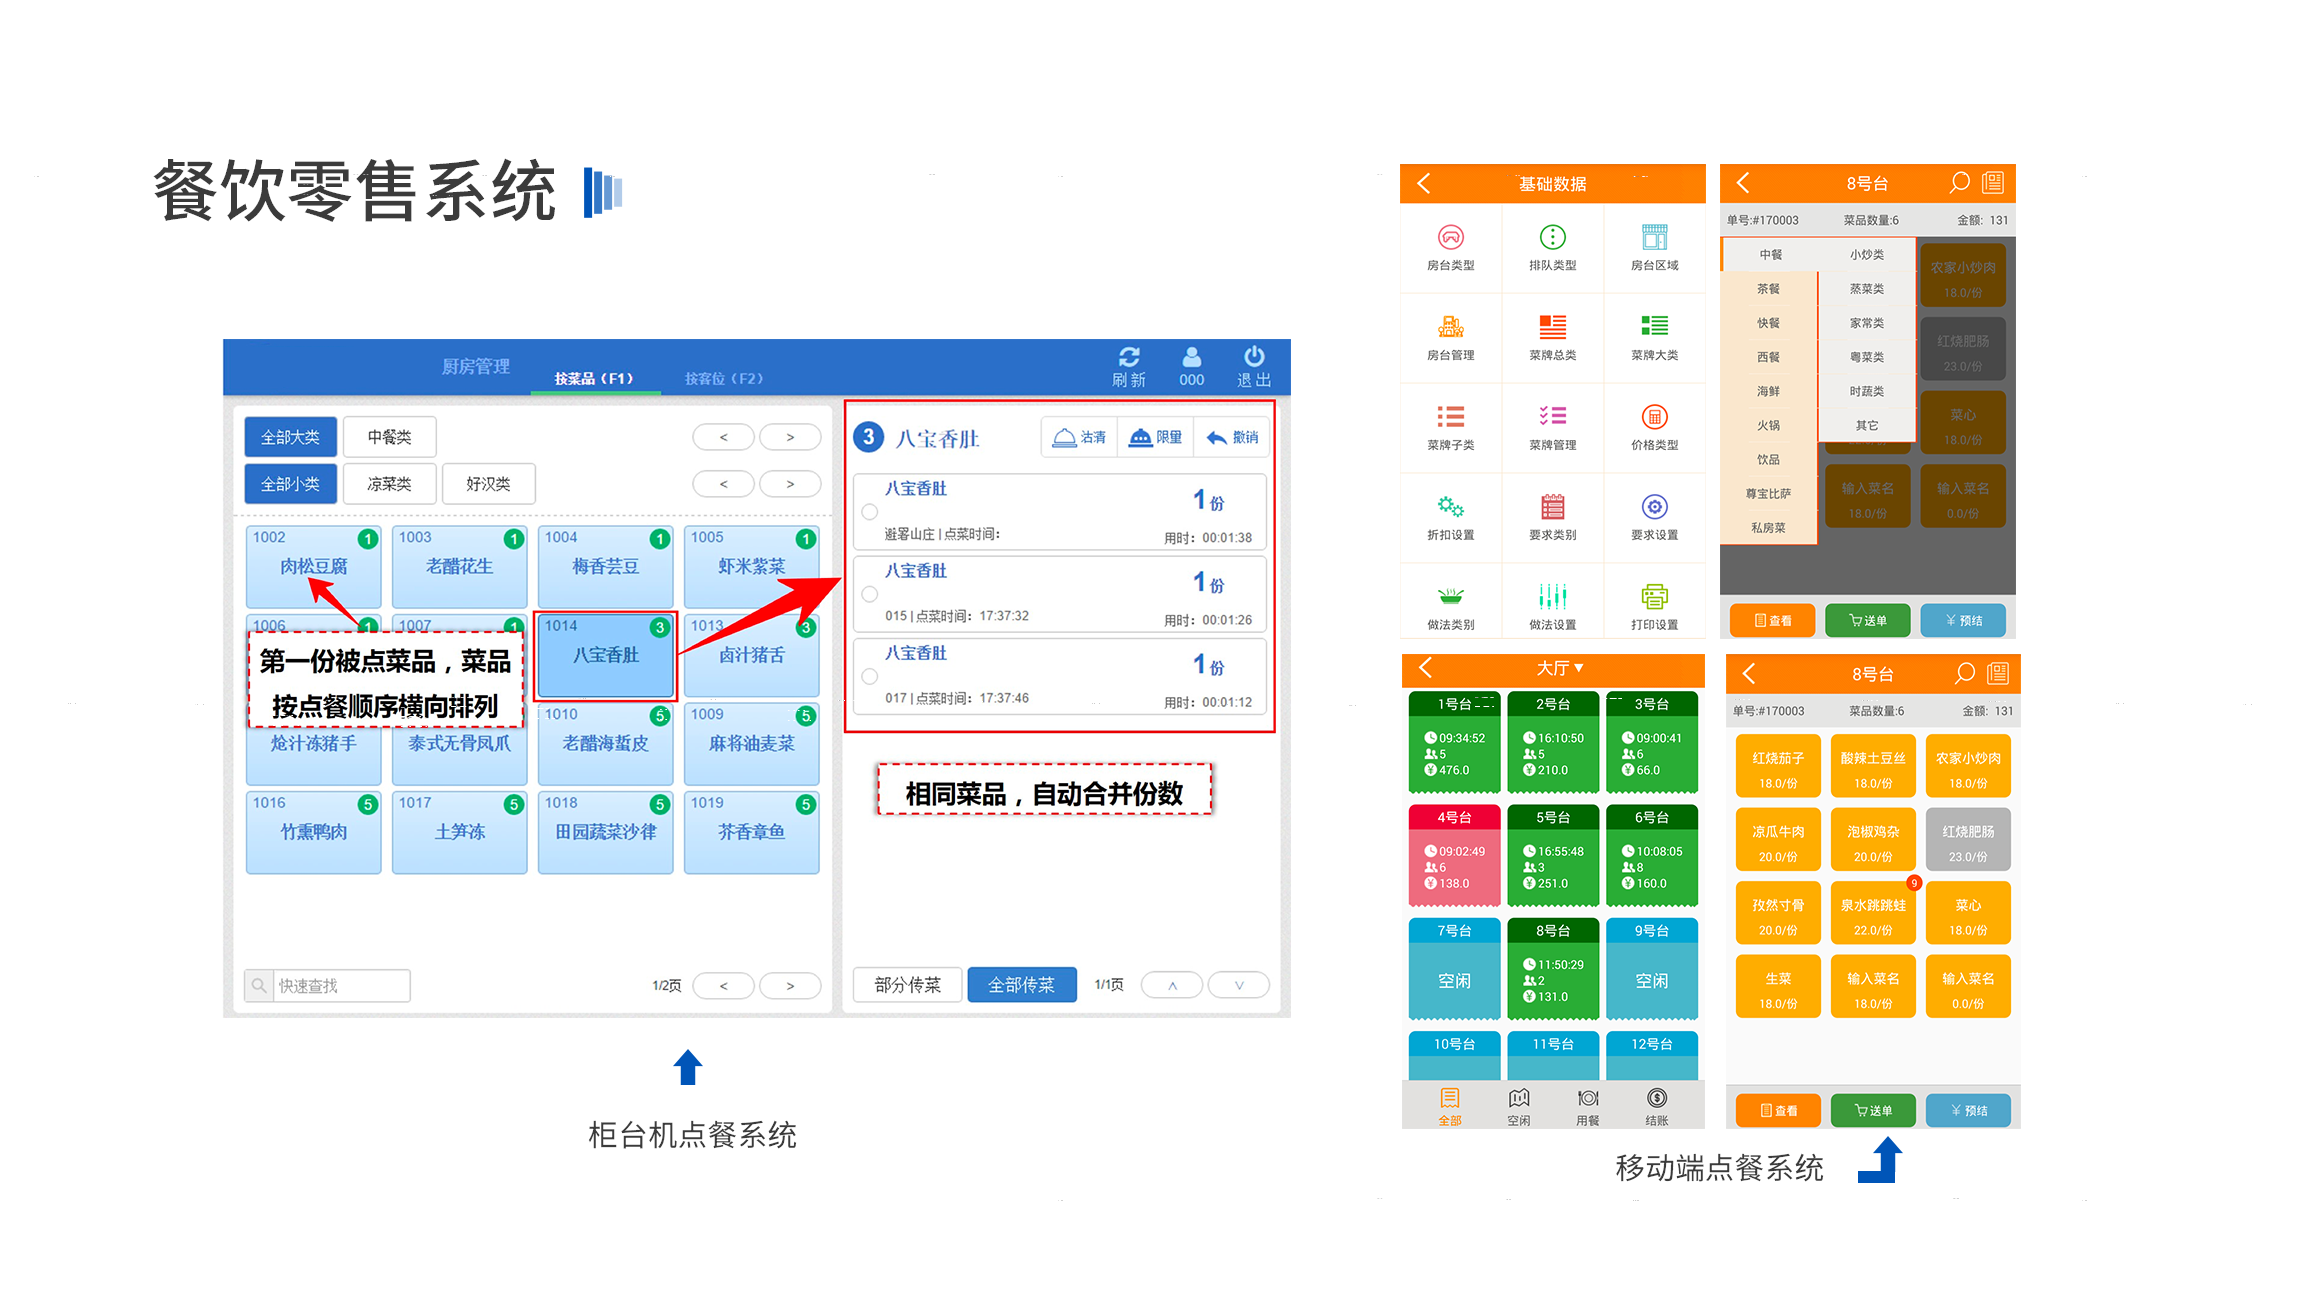This screenshot has width=2300, height=1300.
Task: Open 折扣设置 gears icon
Action: 1450,507
